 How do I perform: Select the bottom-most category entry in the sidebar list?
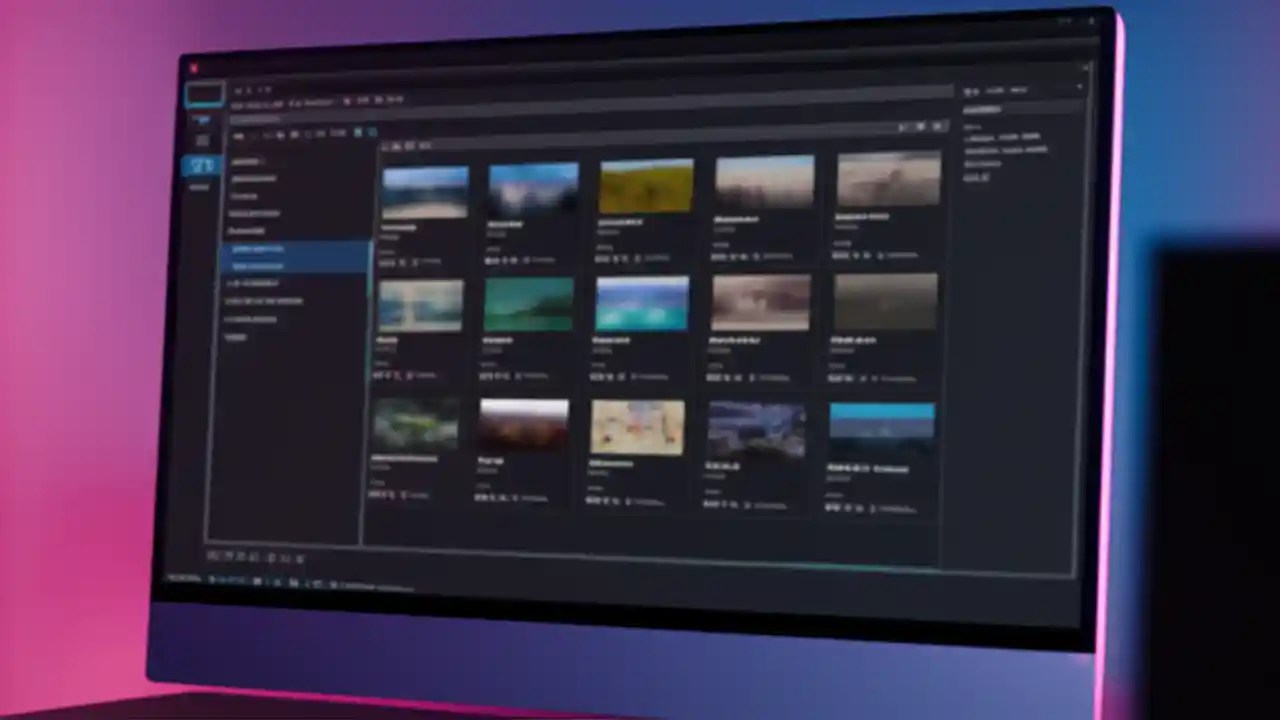tap(237, 337)
